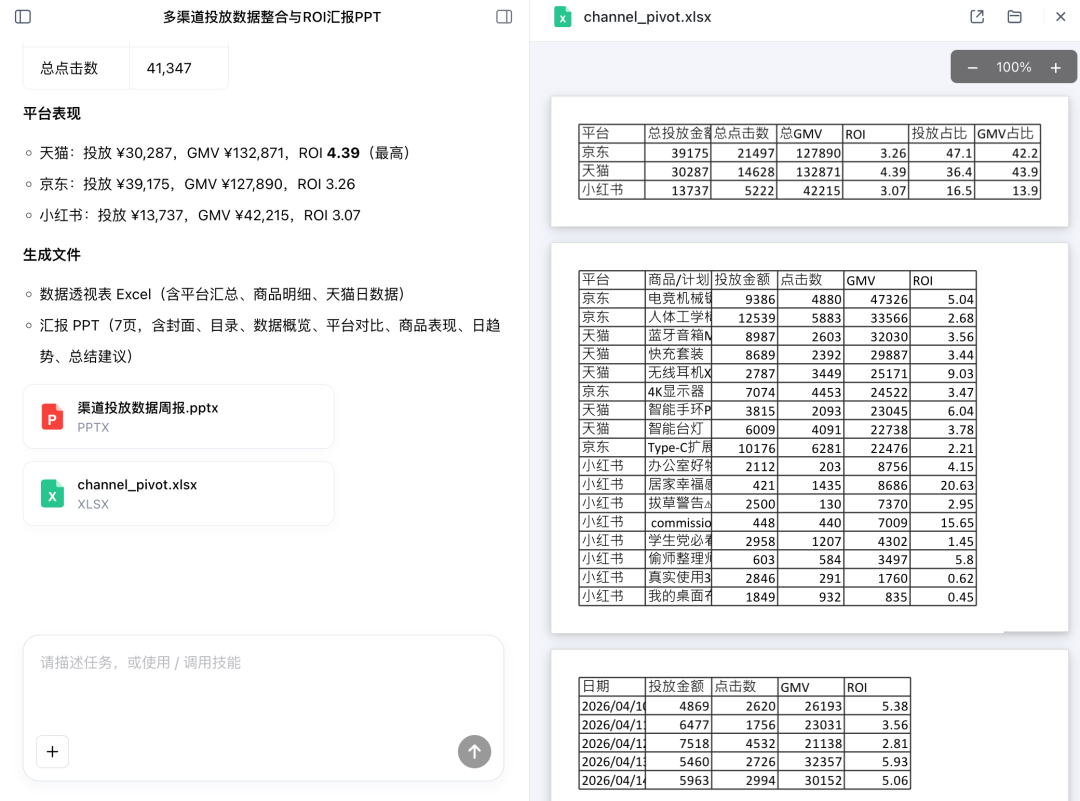The image size is (1080, 801).
Task: Click the plus attachment button
Action: (x=52, y=751)
